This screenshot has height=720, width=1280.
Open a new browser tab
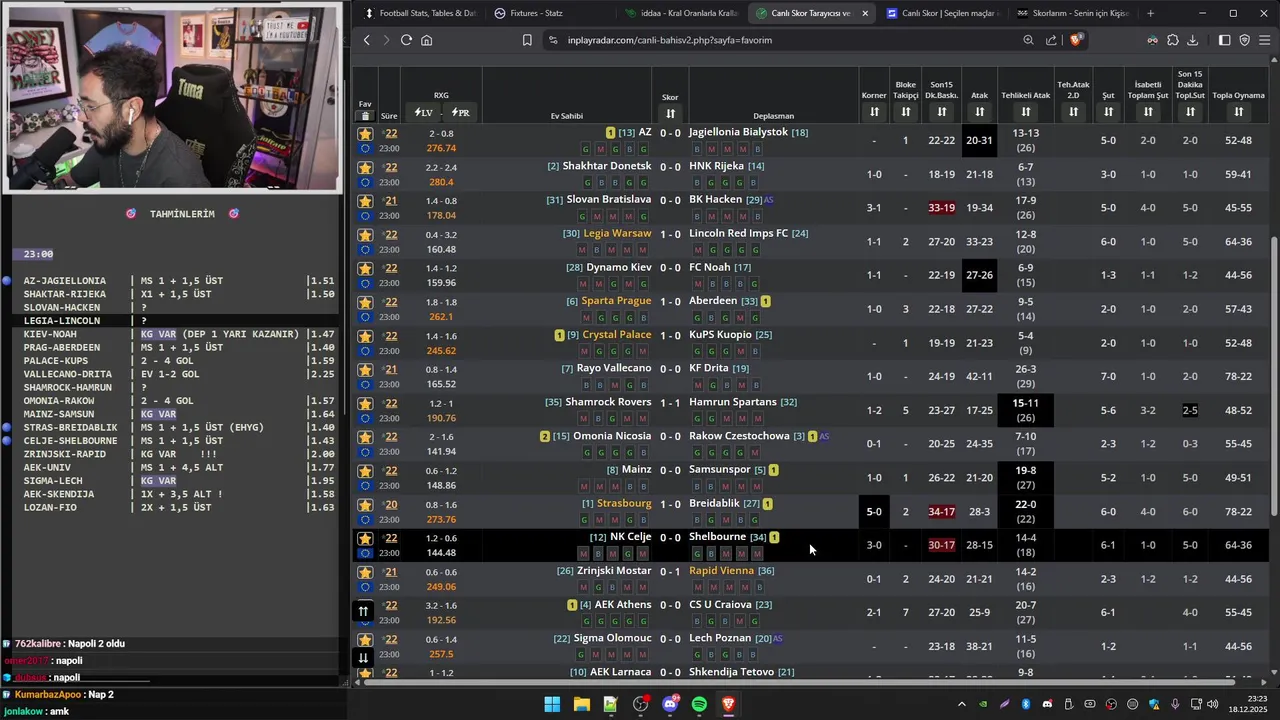coord(1150,13)
